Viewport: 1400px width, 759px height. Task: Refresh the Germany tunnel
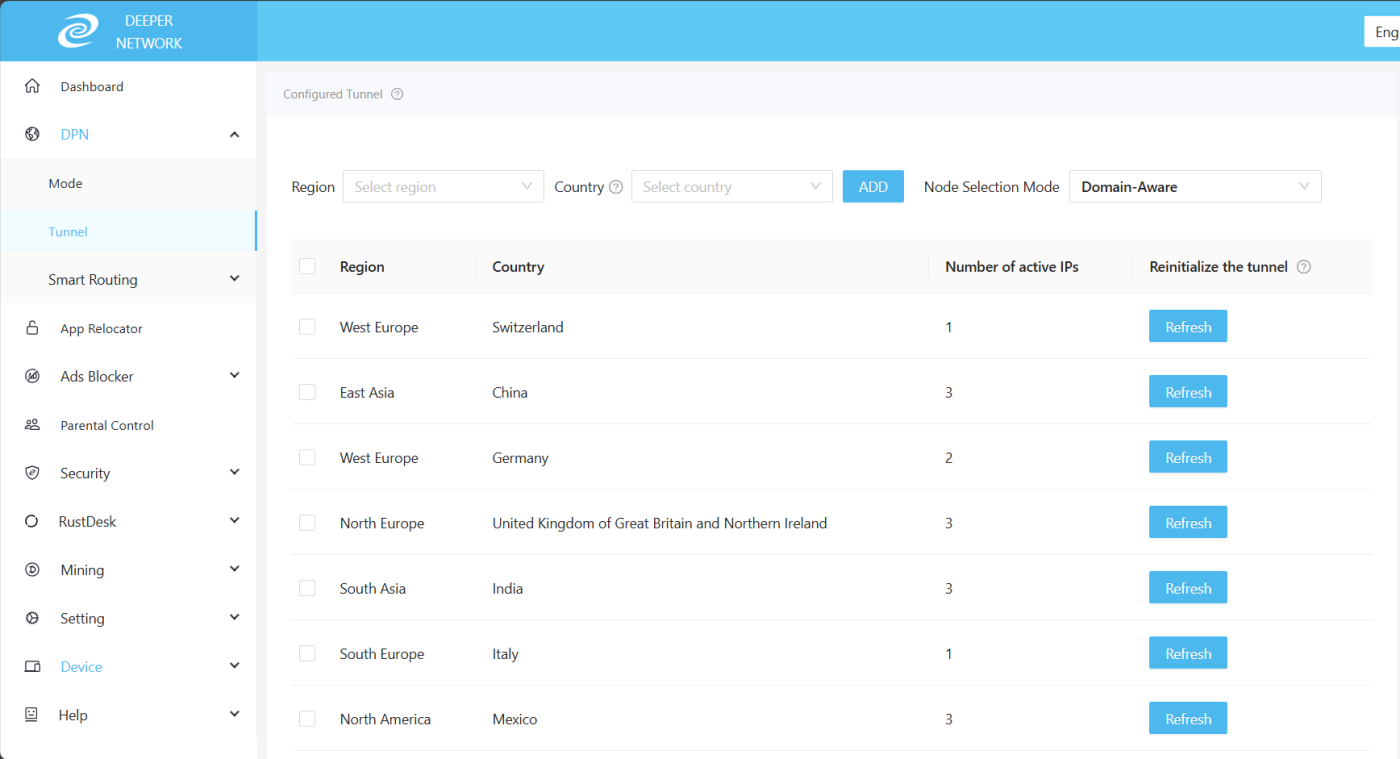[x=1187, y=458]
